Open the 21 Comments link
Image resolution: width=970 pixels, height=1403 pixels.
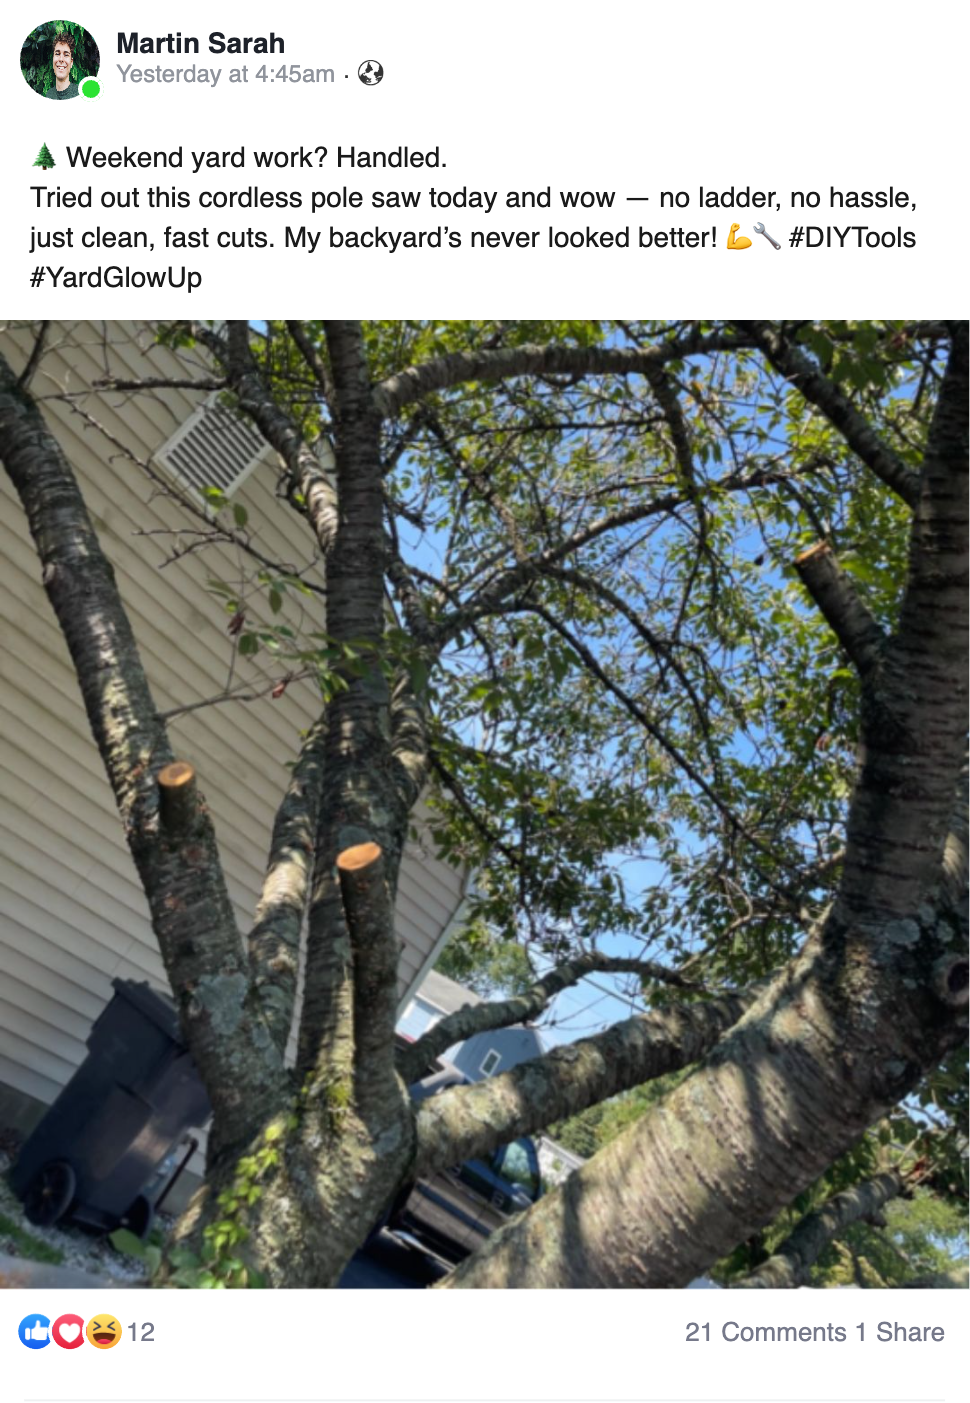766,1332
